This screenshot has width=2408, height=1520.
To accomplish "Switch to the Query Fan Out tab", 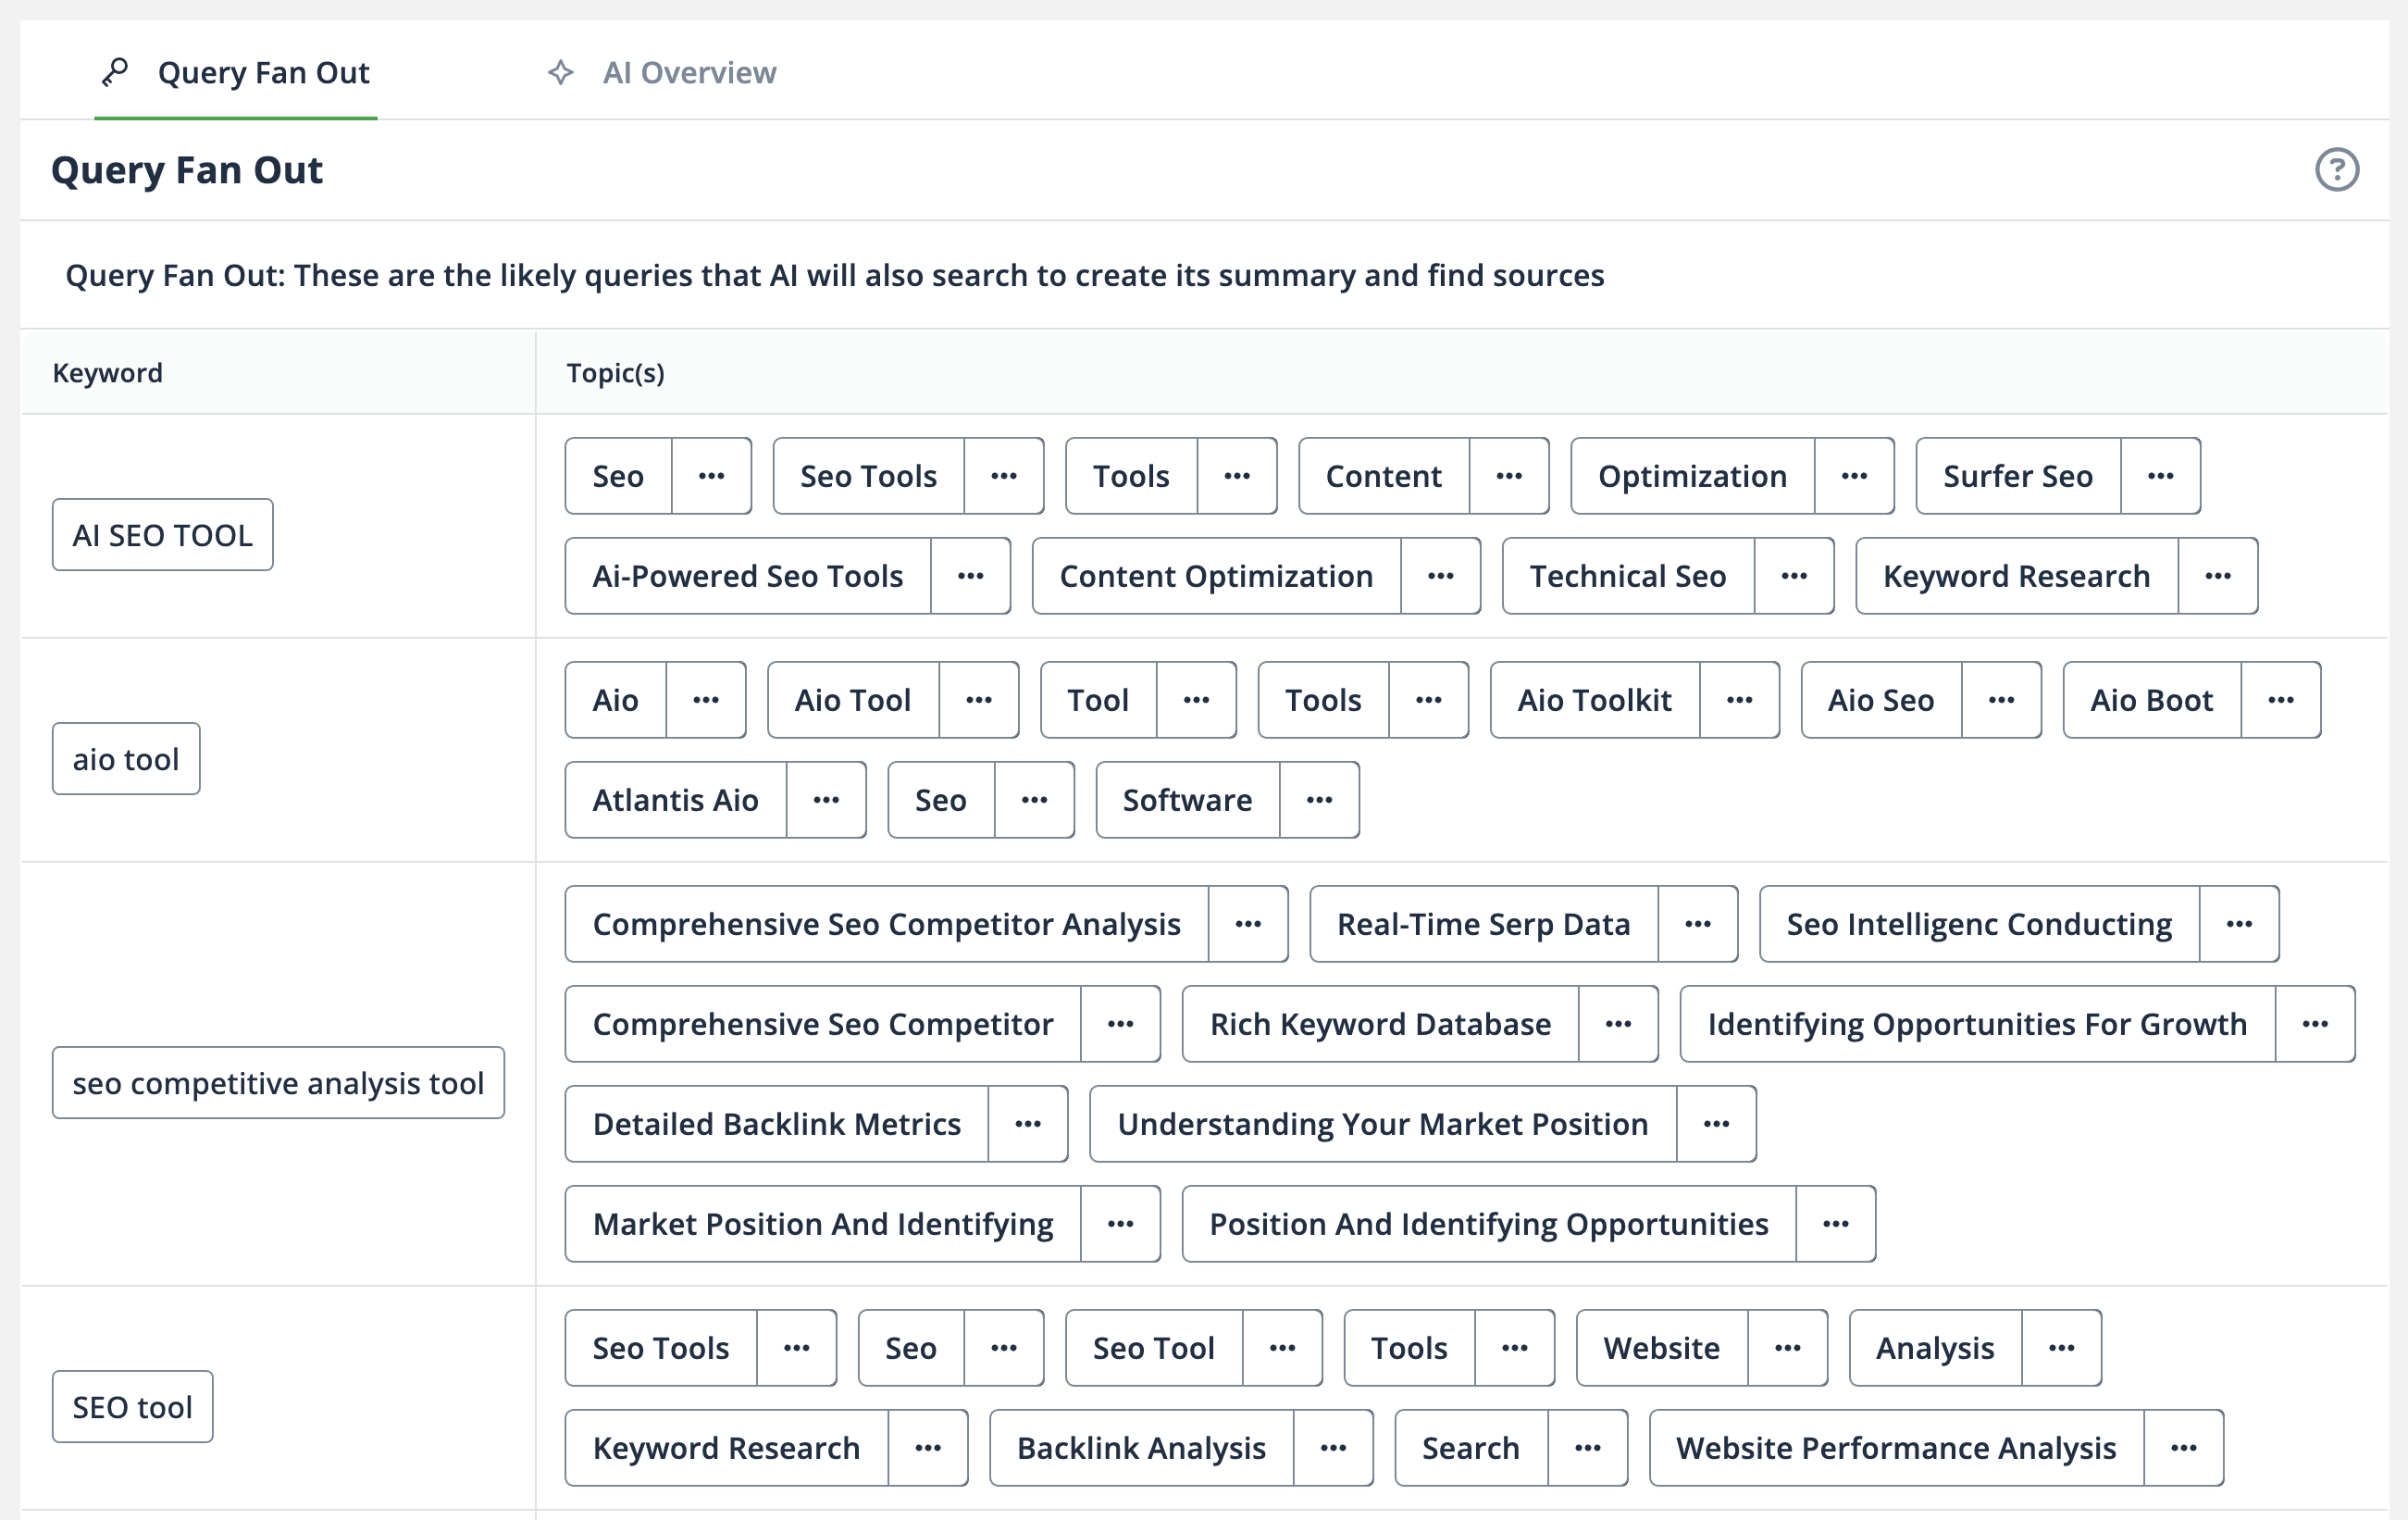I will click(x=236, y=73).
